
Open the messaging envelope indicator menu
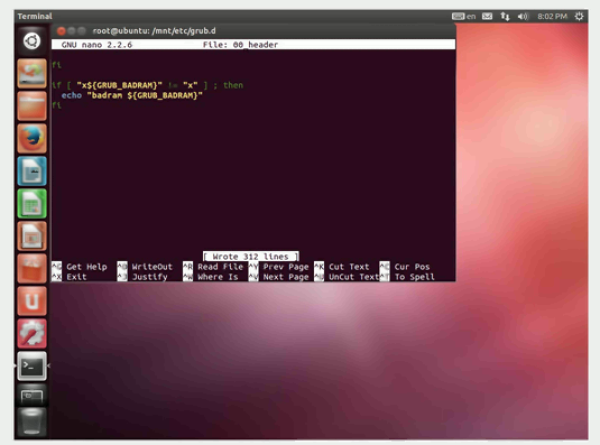pos(487,16)
